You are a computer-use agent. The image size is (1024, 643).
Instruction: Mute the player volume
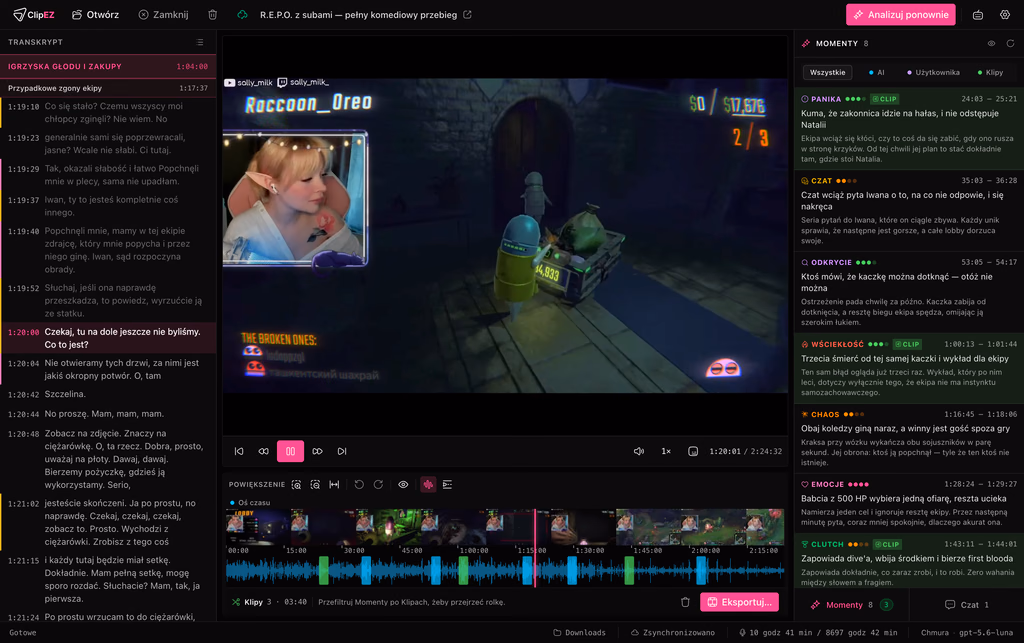pos(639,451)
